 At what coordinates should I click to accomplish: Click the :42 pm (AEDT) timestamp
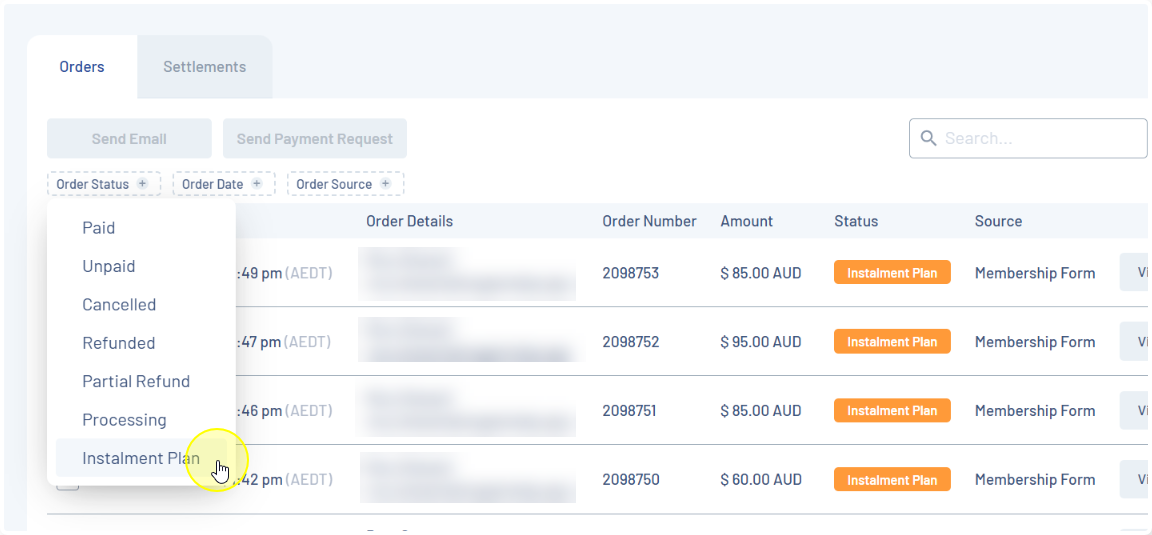tap(284, 480)
